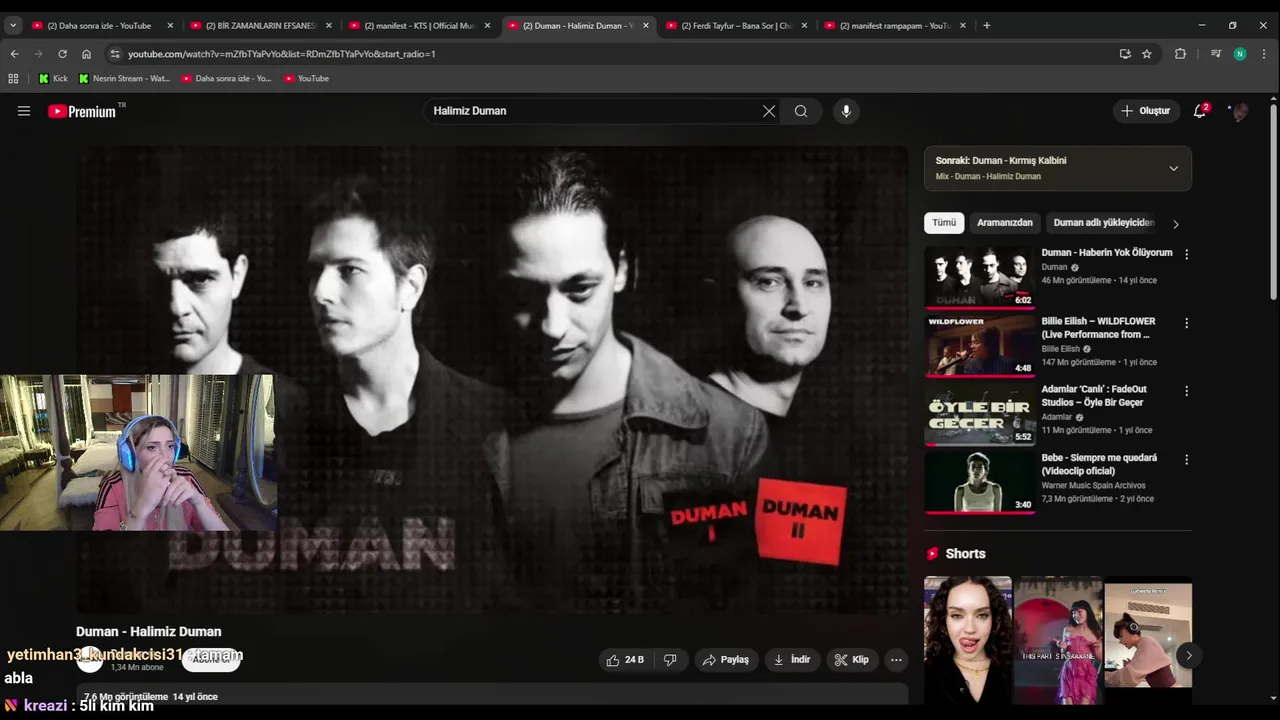Open options for Haberin Yok Ölüyorum video
The image size is (1280, 720).
1186,254
